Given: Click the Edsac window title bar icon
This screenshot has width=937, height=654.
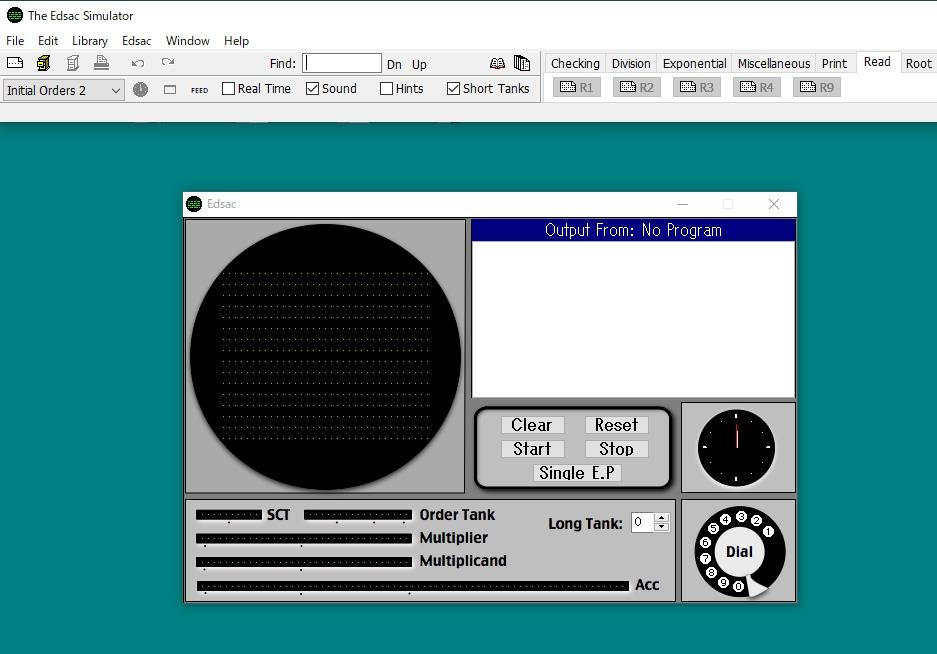Looking at the screenshot, I should (x=194, y=204).
